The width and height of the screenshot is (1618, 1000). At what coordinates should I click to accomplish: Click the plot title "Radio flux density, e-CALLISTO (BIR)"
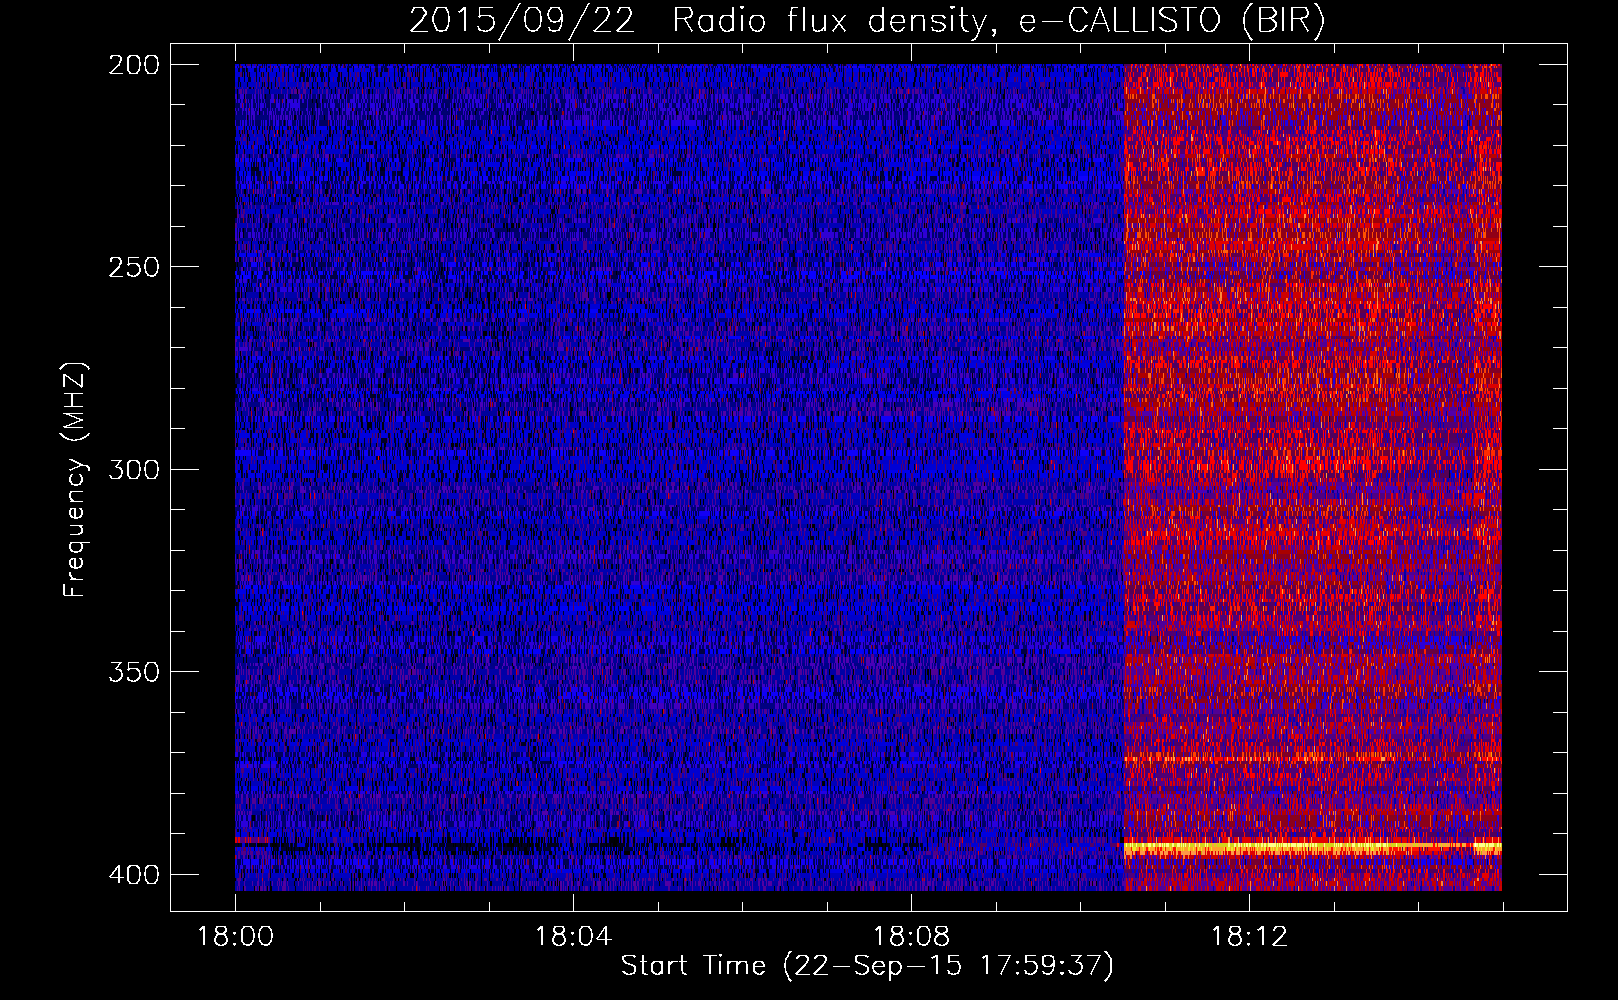click(x=998, y=21)
